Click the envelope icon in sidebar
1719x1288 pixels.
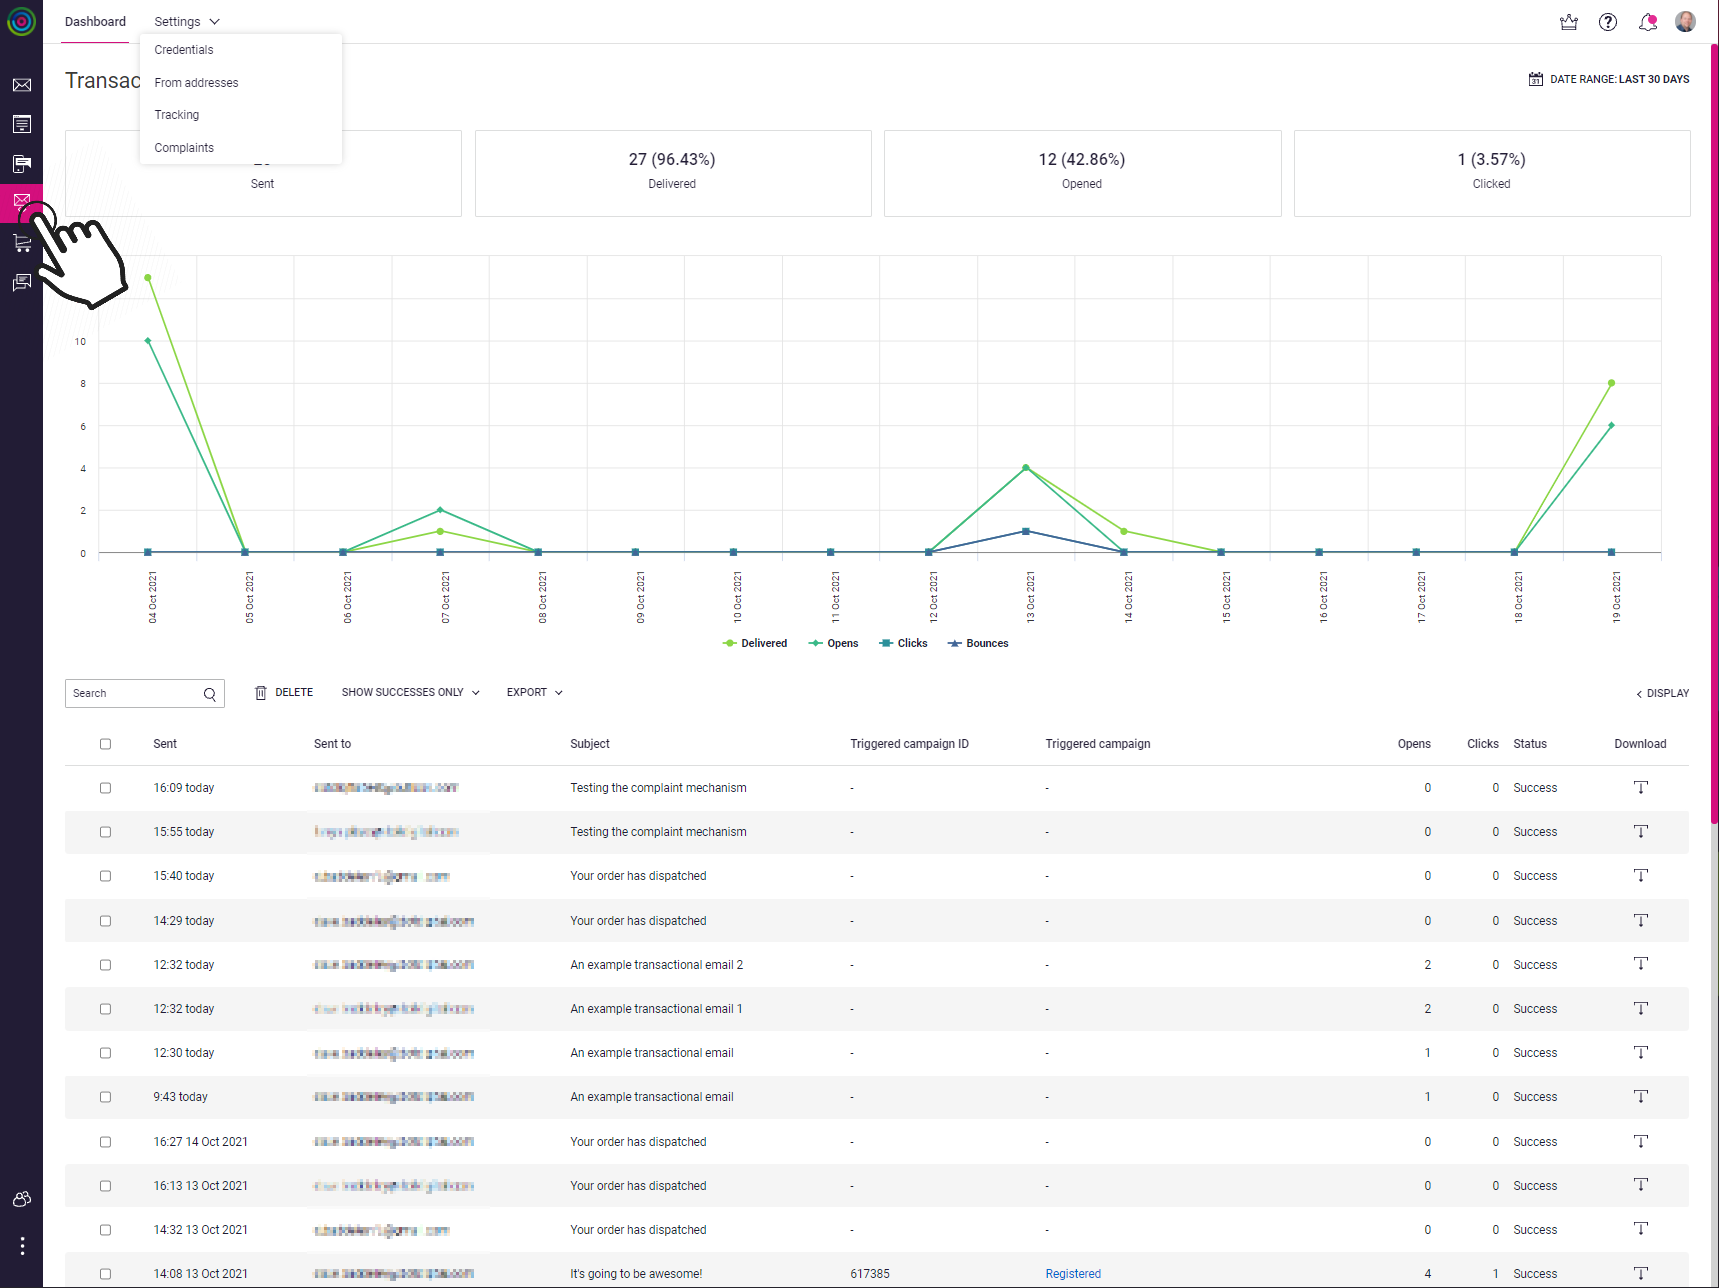[21, 85]
